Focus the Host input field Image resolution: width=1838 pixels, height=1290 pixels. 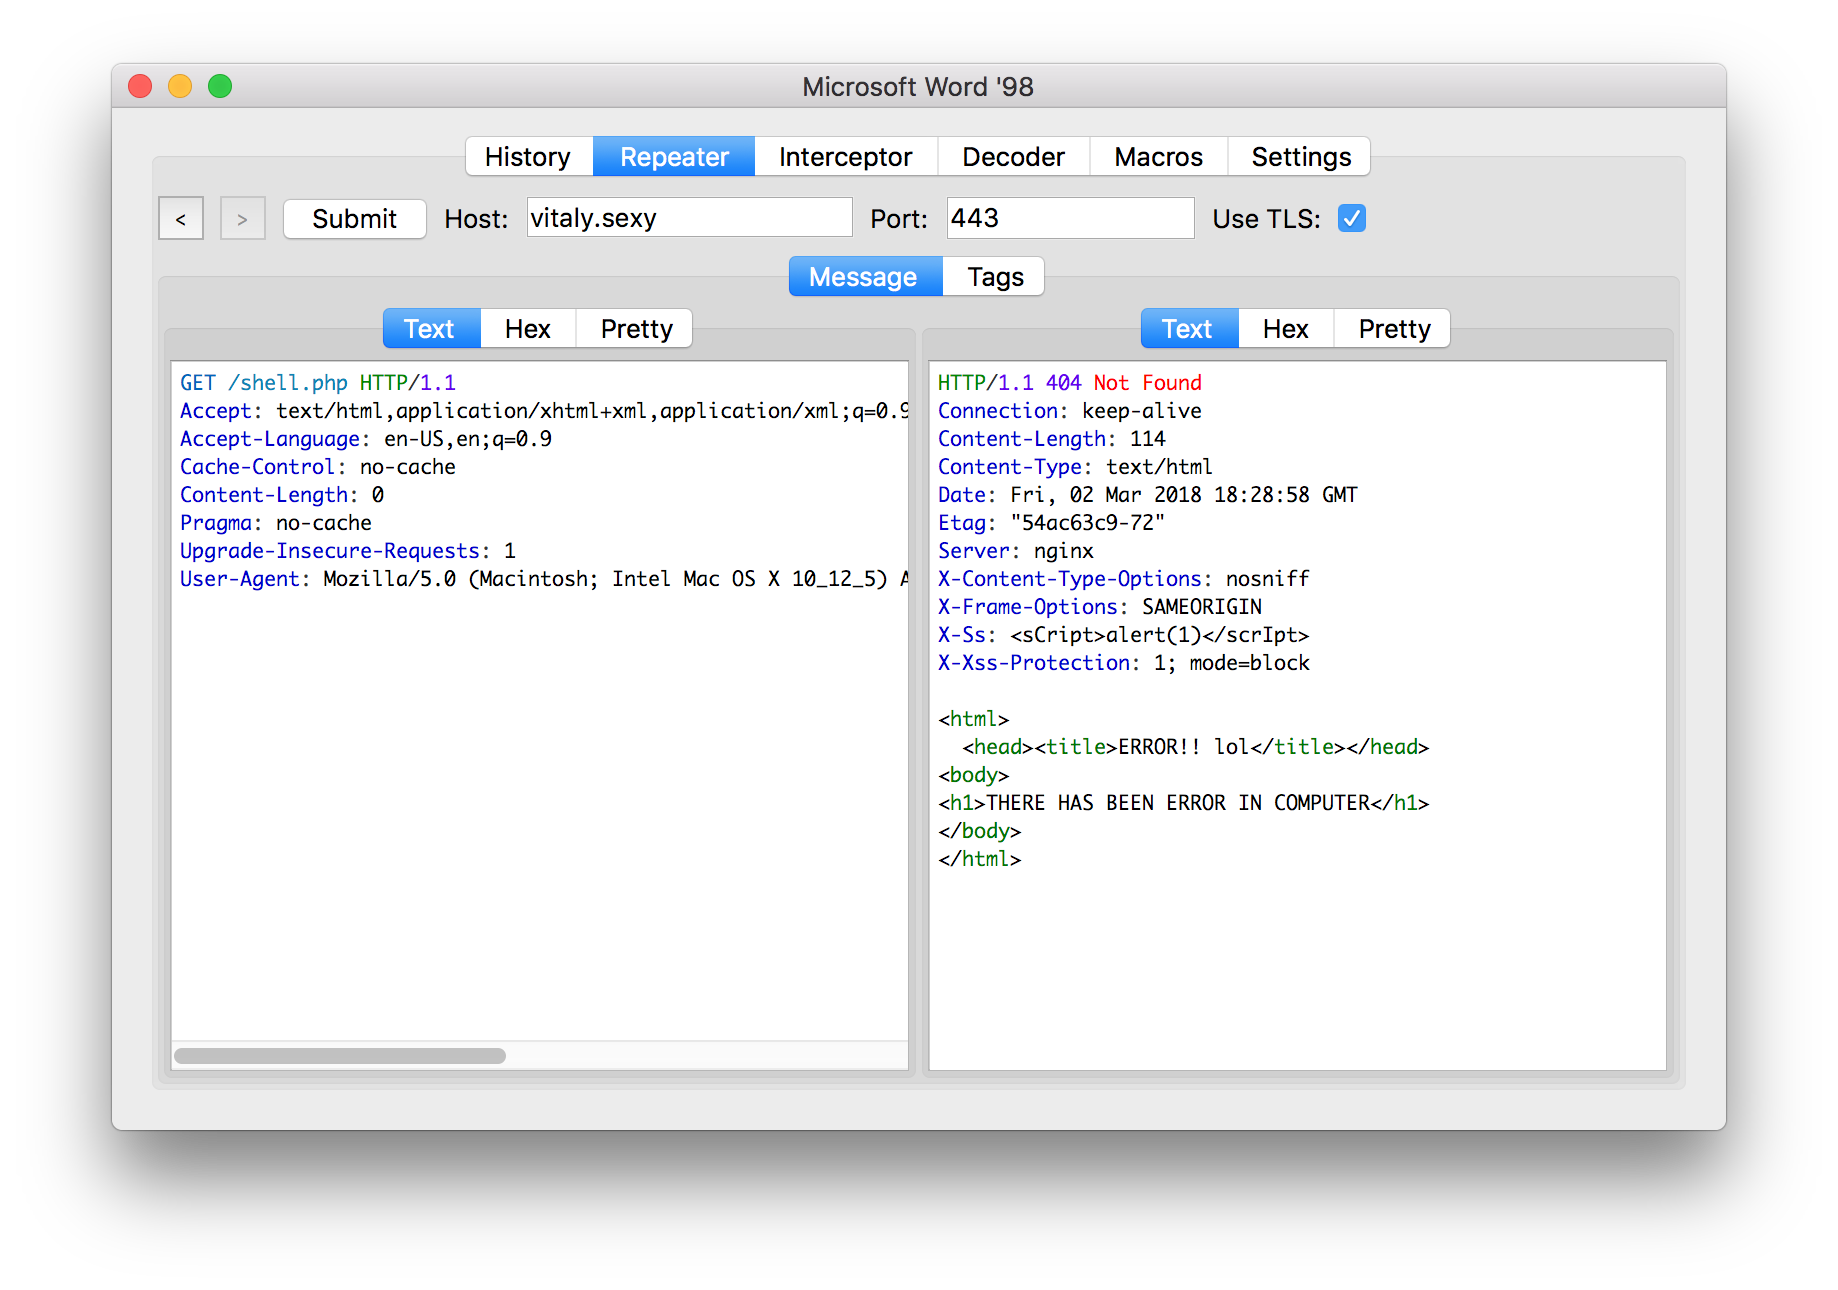(x=690, y=218)
